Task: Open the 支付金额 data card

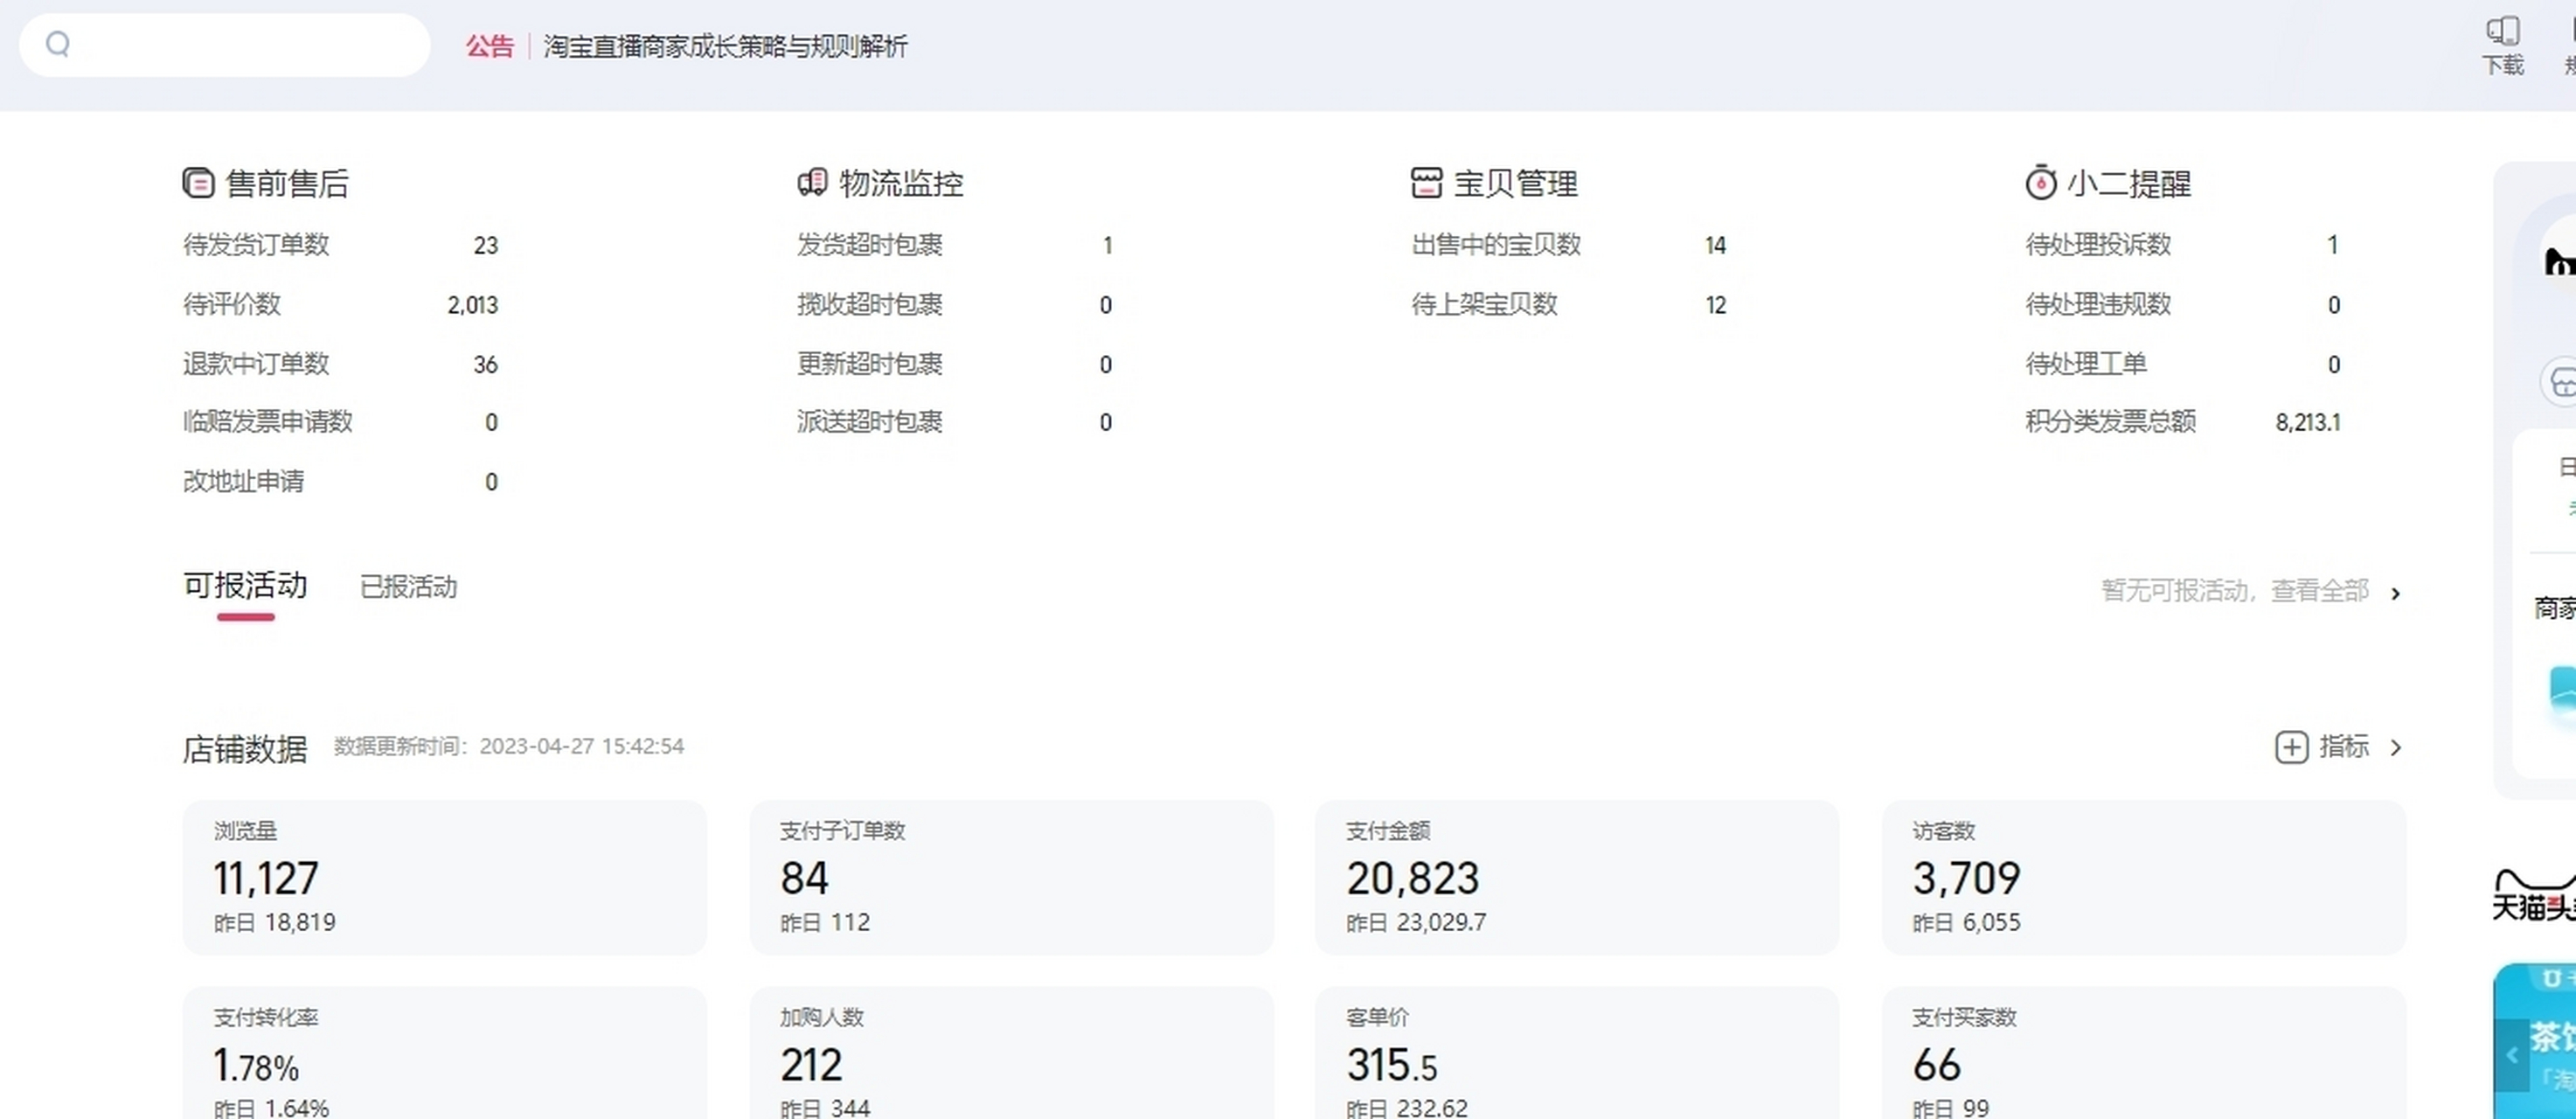Action: click(1577, 877)
